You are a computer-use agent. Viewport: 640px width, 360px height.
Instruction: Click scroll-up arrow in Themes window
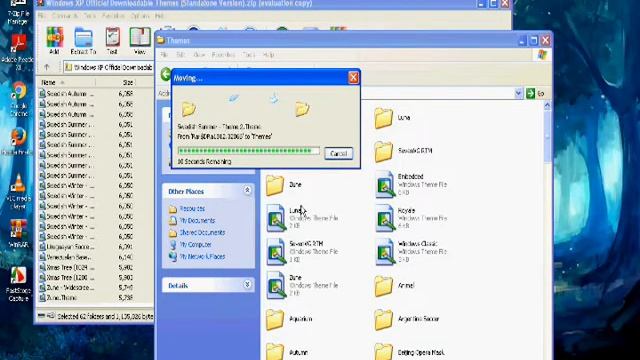547,106
